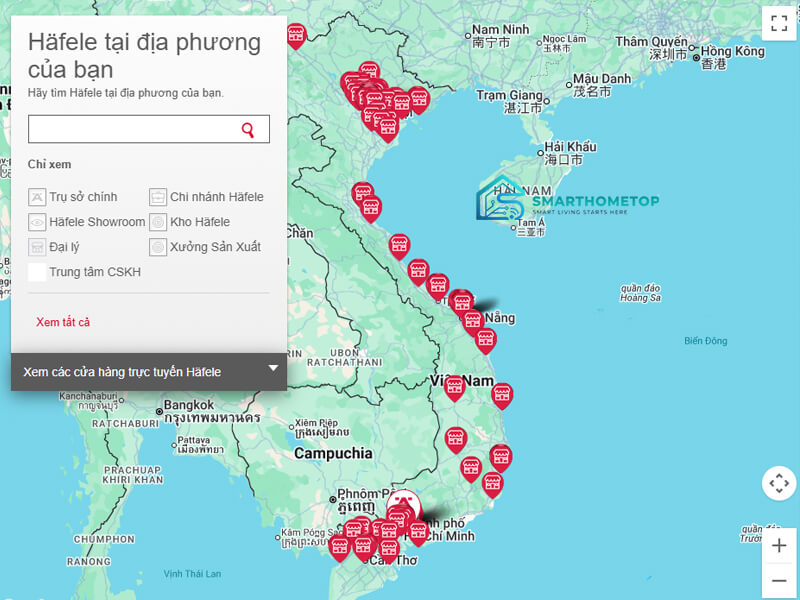
Task: Toggle the Xưởng Sản Xuất filter
Action: (x=158, y=247)
